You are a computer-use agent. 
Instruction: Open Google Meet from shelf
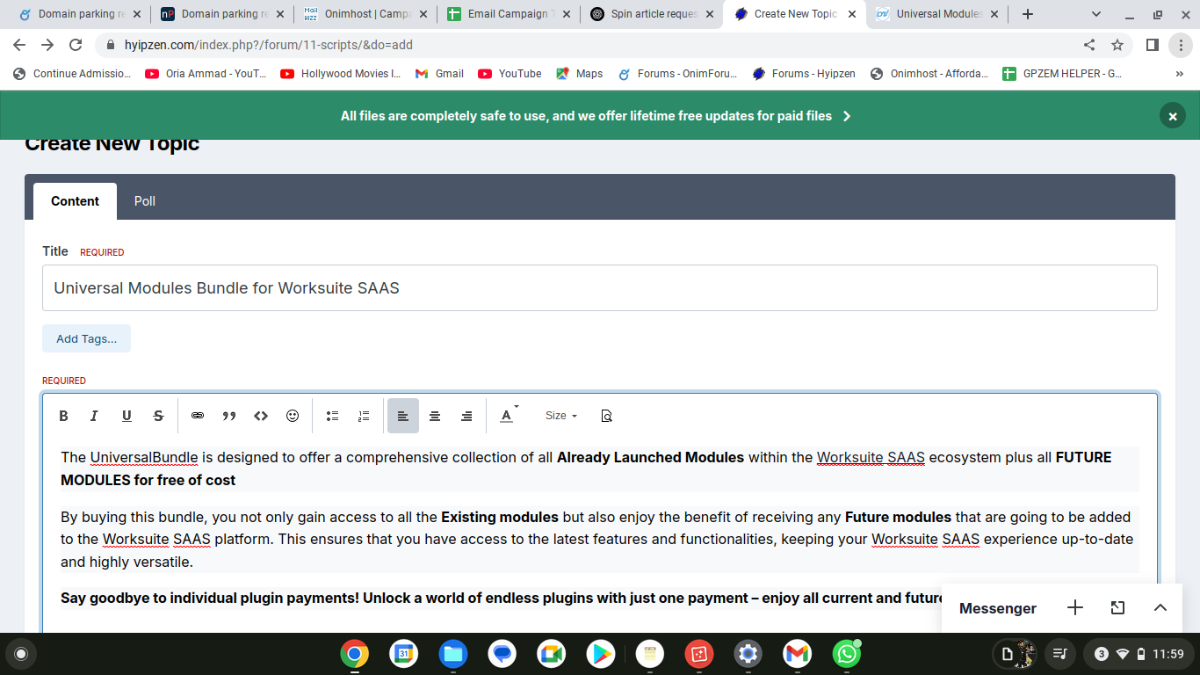[x=551, y=654]
